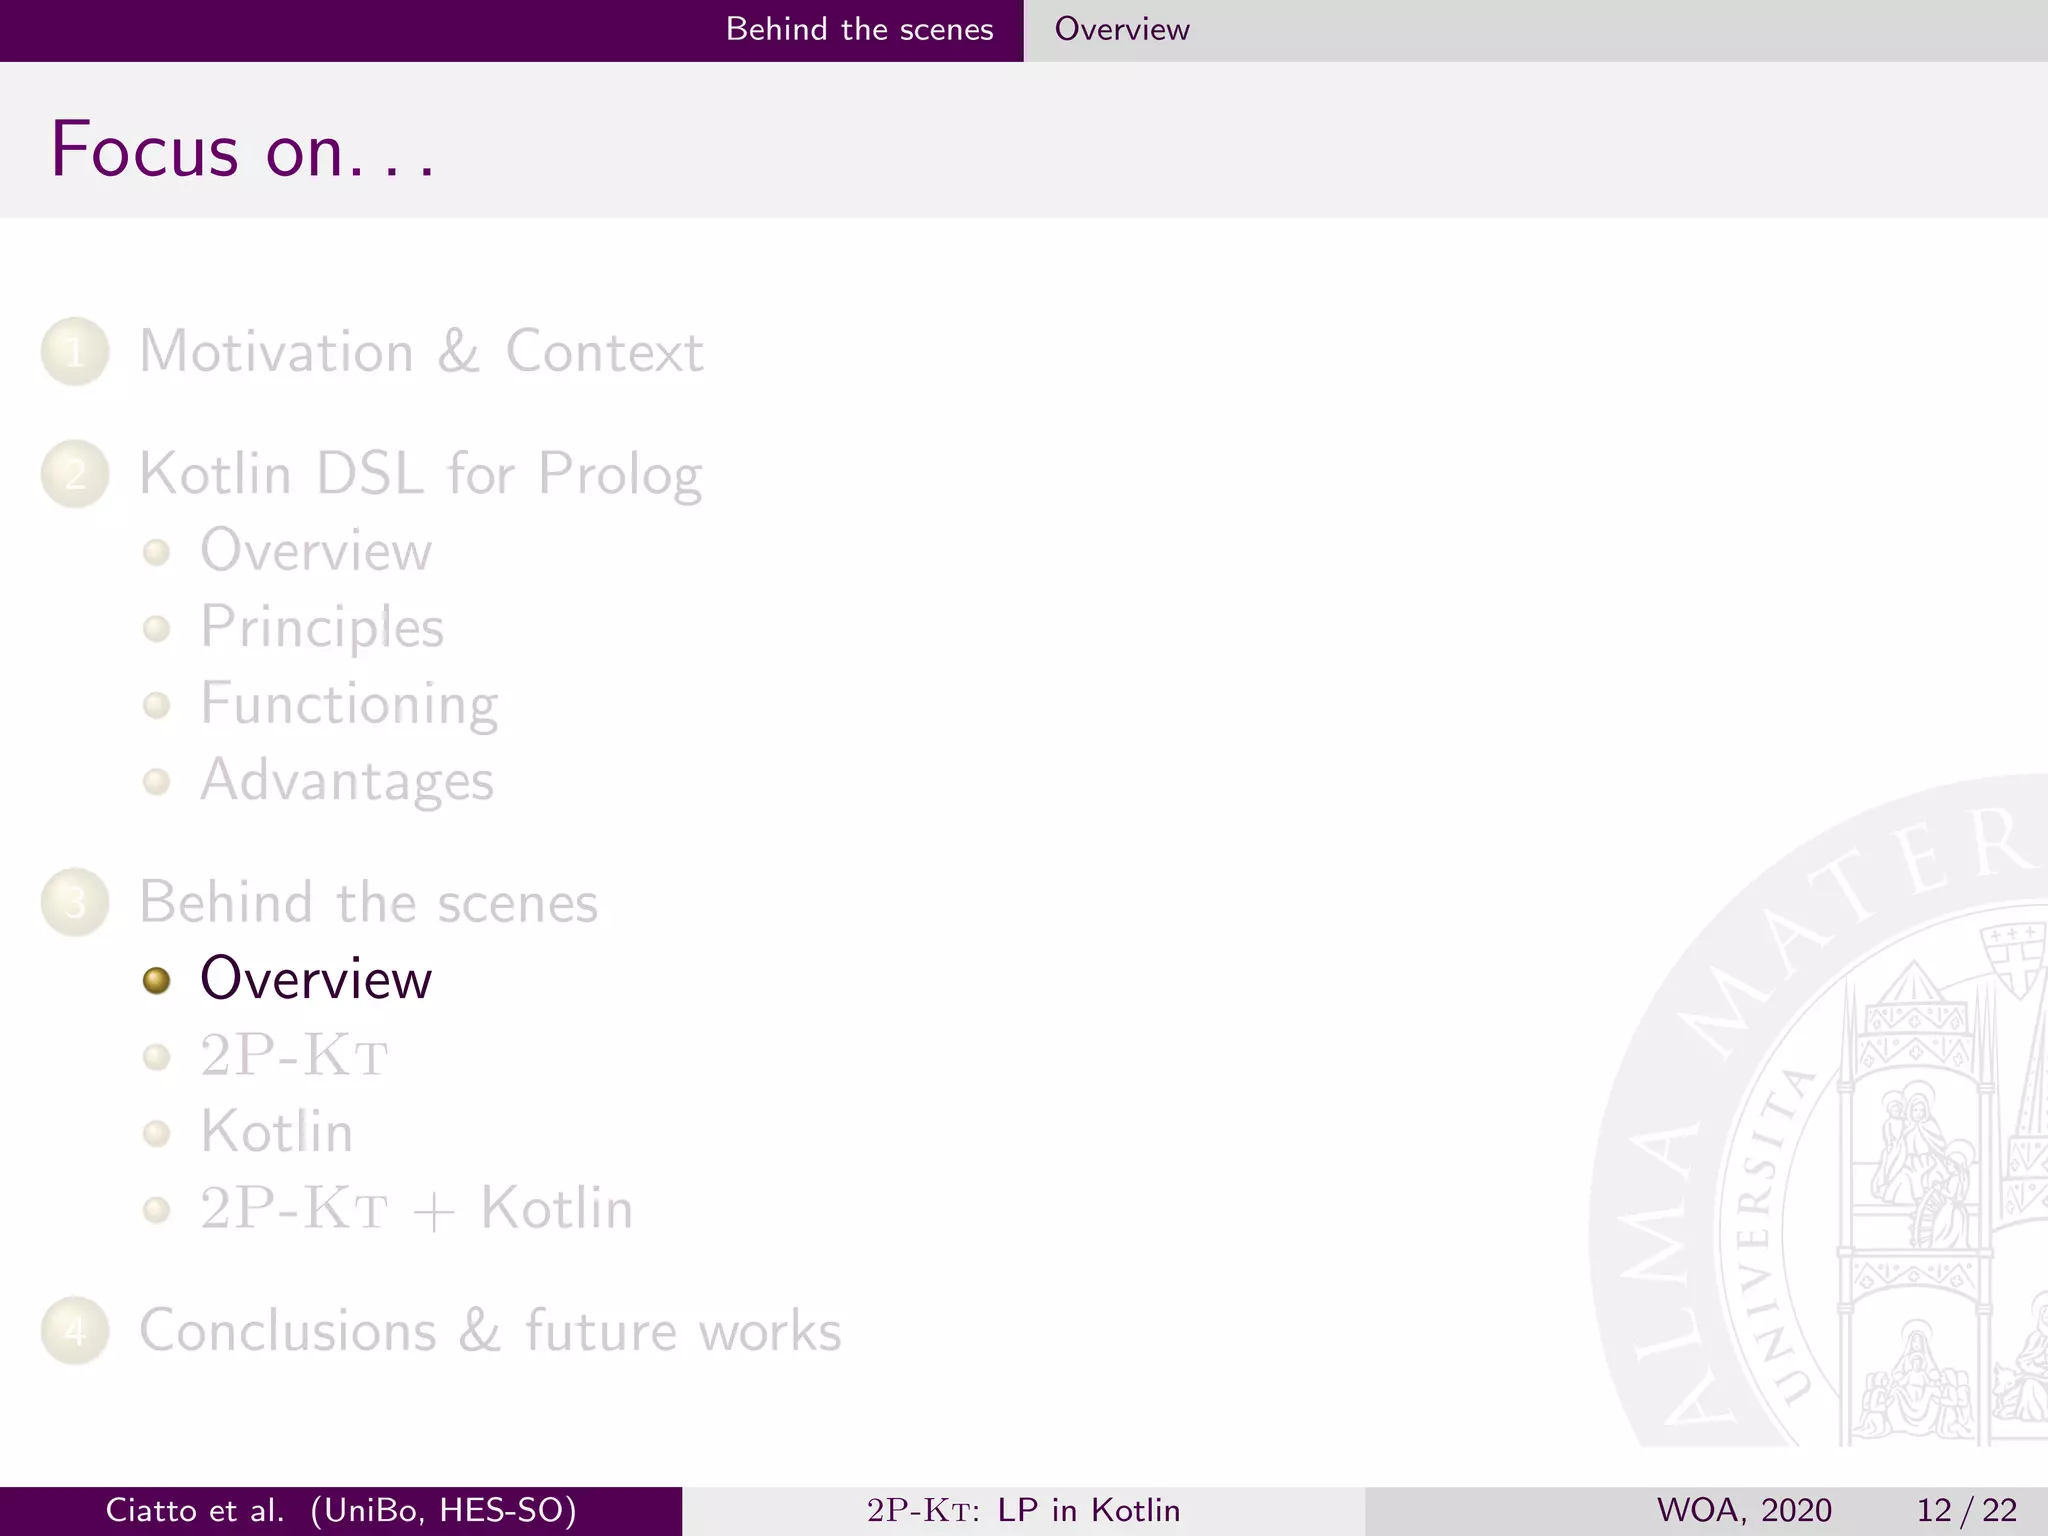Go to 'Functioning' subsection

(349, 704)
